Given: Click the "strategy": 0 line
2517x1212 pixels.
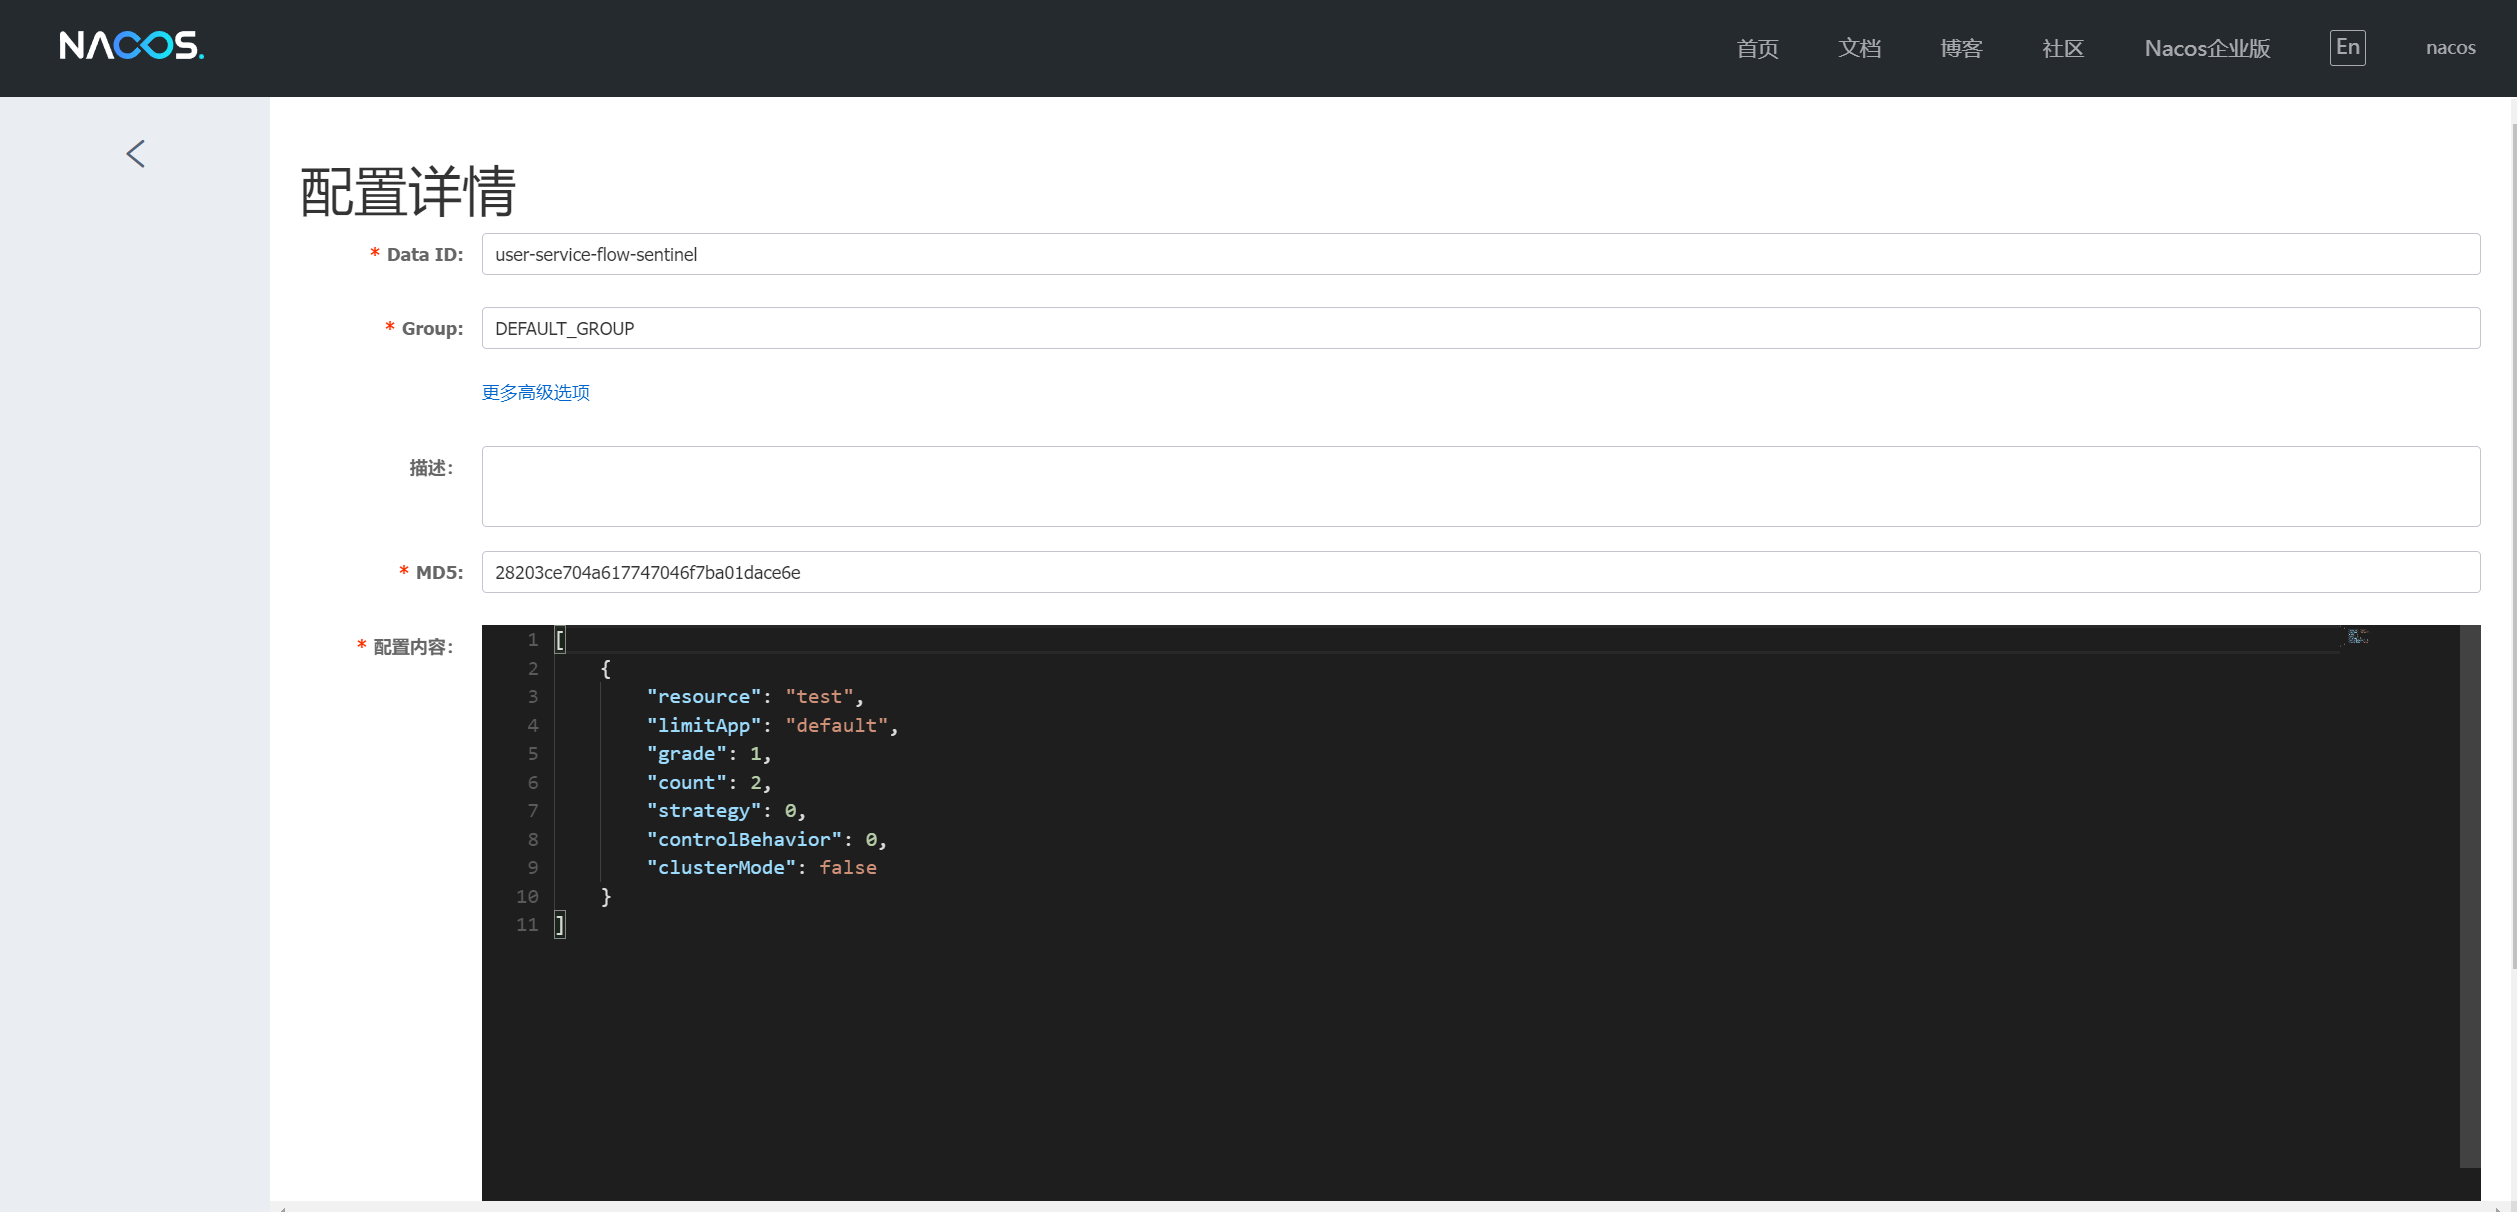Looking at the screenshot, I should pos(726,811).
